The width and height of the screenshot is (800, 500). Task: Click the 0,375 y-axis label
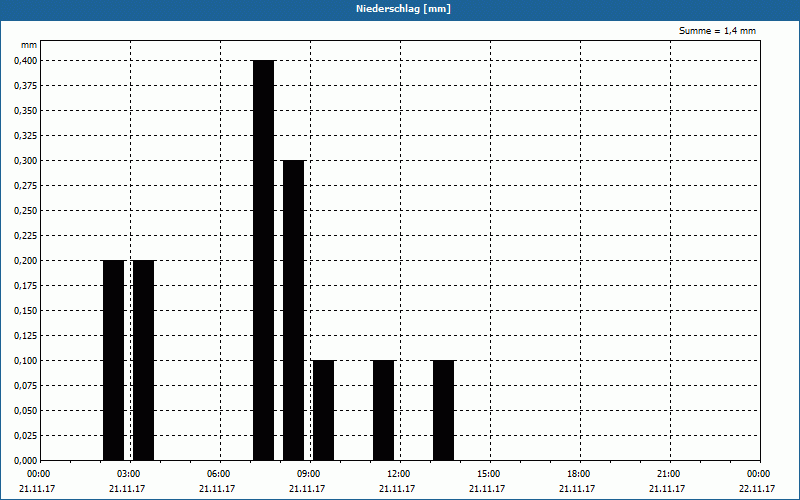(x=26, y=86)
